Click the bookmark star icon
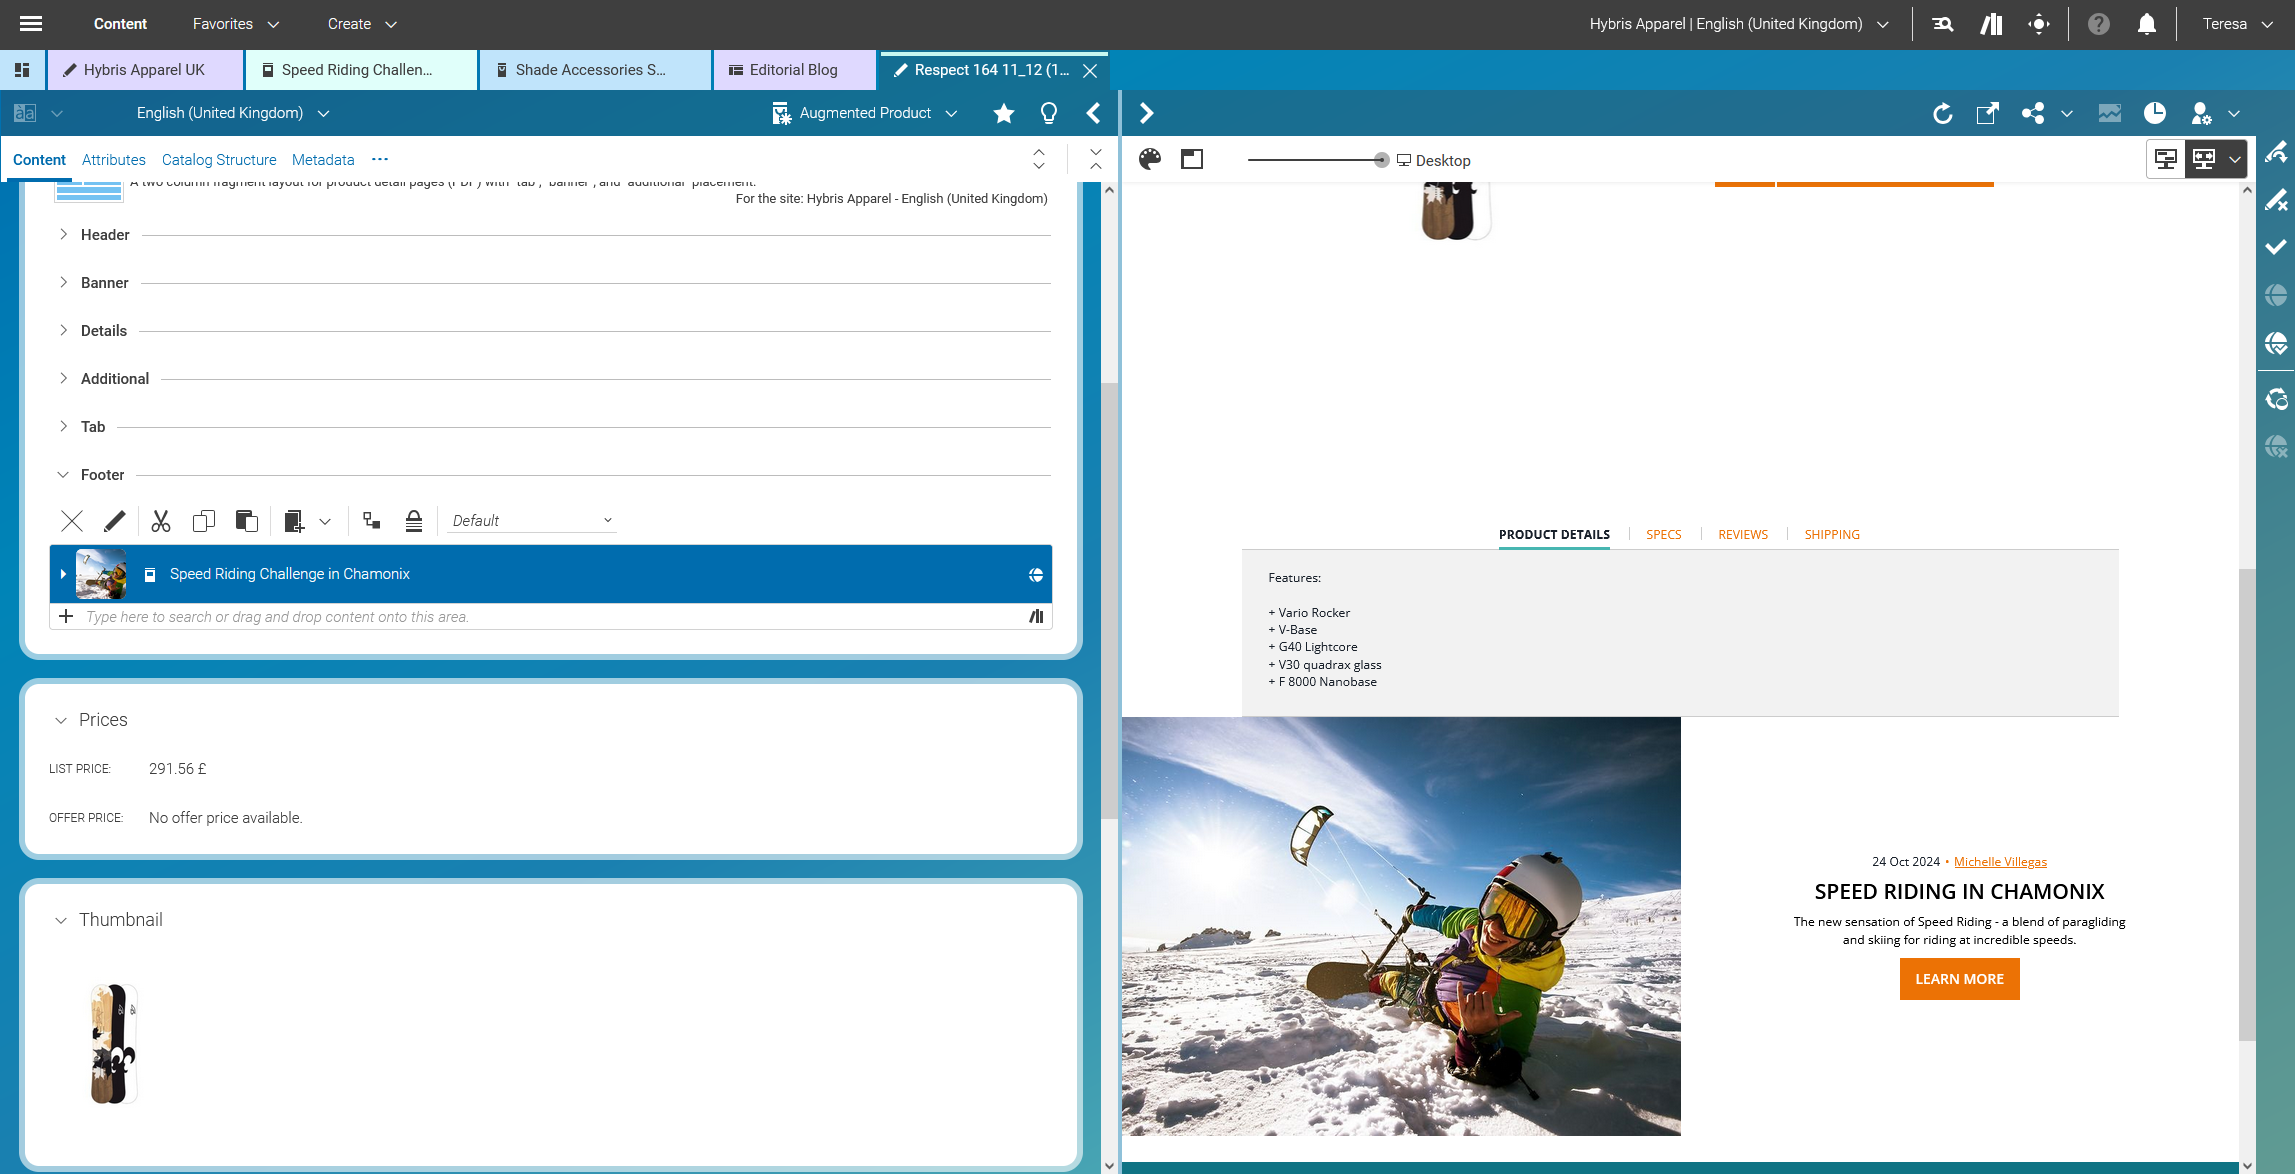 click(x=1004, y=113)
